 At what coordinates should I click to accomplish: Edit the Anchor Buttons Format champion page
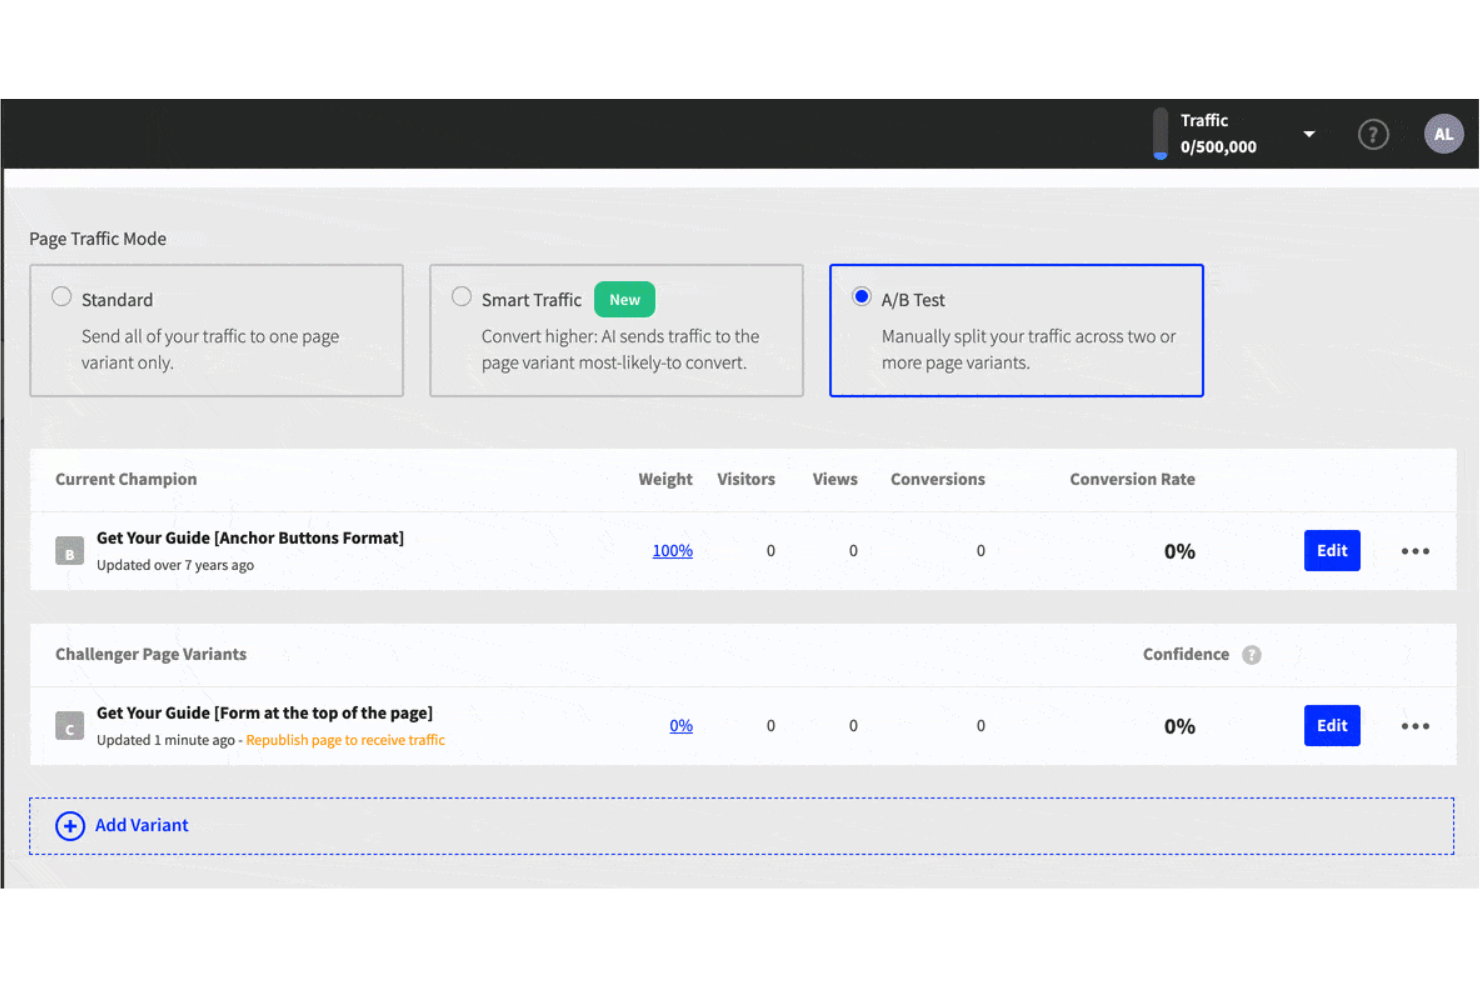pos(1332,550)
